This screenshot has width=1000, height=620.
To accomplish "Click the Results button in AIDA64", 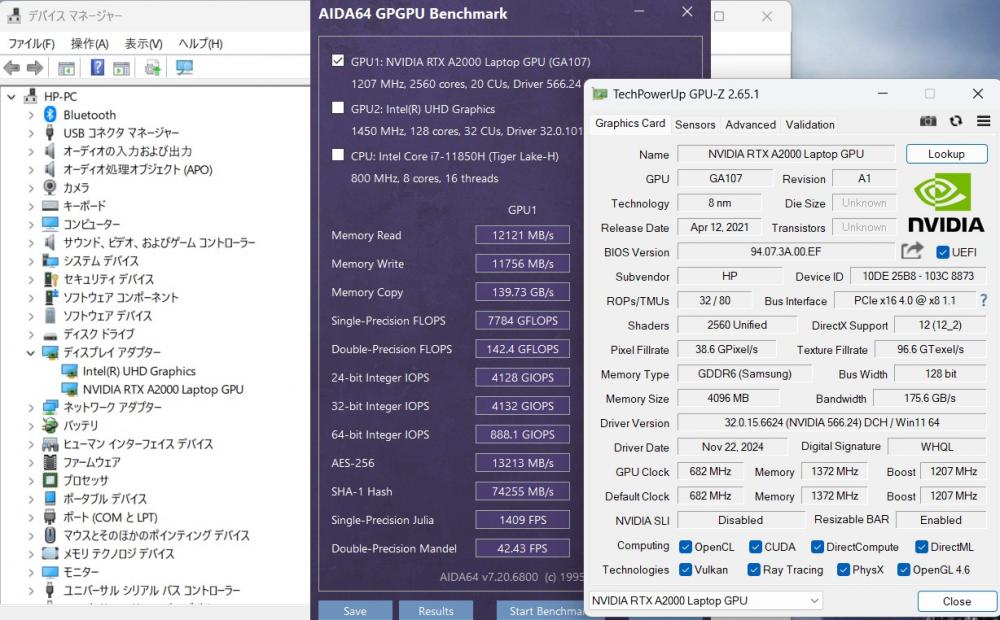I will coord(435,610).
